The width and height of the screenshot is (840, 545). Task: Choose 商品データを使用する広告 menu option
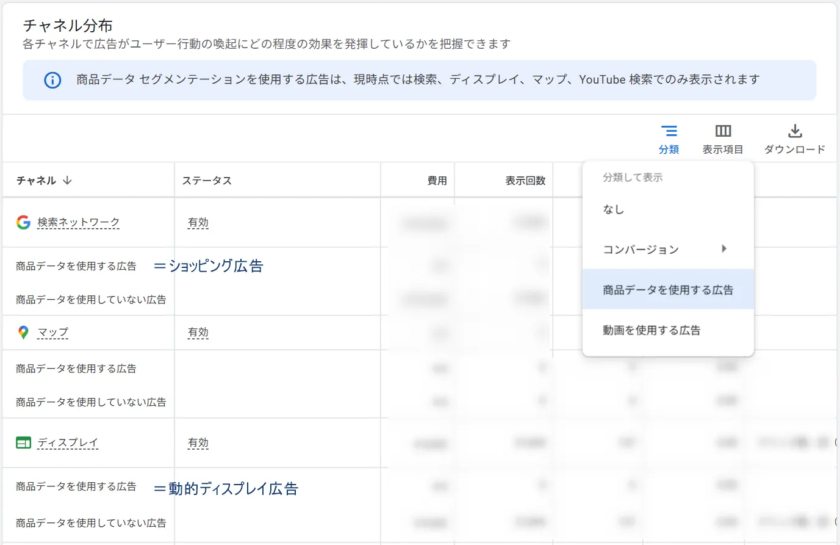(667, 290)
